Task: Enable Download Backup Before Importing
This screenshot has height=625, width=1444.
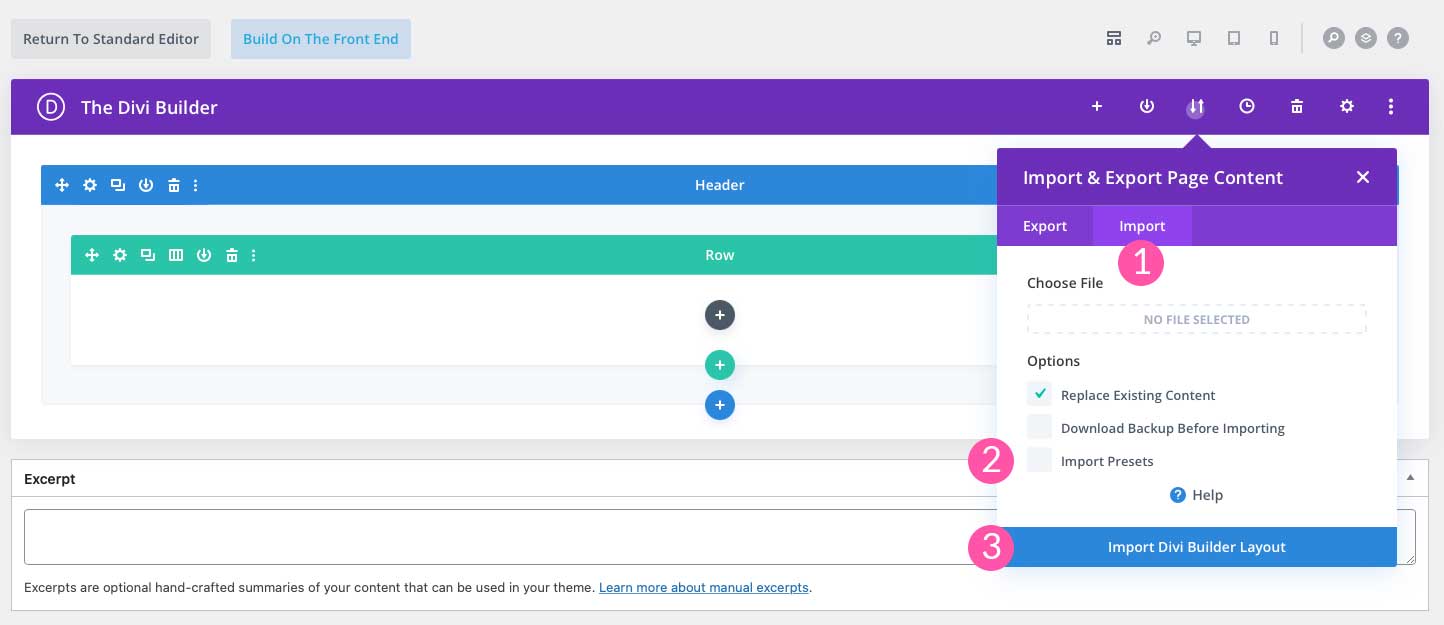Action: [1039, 427]
